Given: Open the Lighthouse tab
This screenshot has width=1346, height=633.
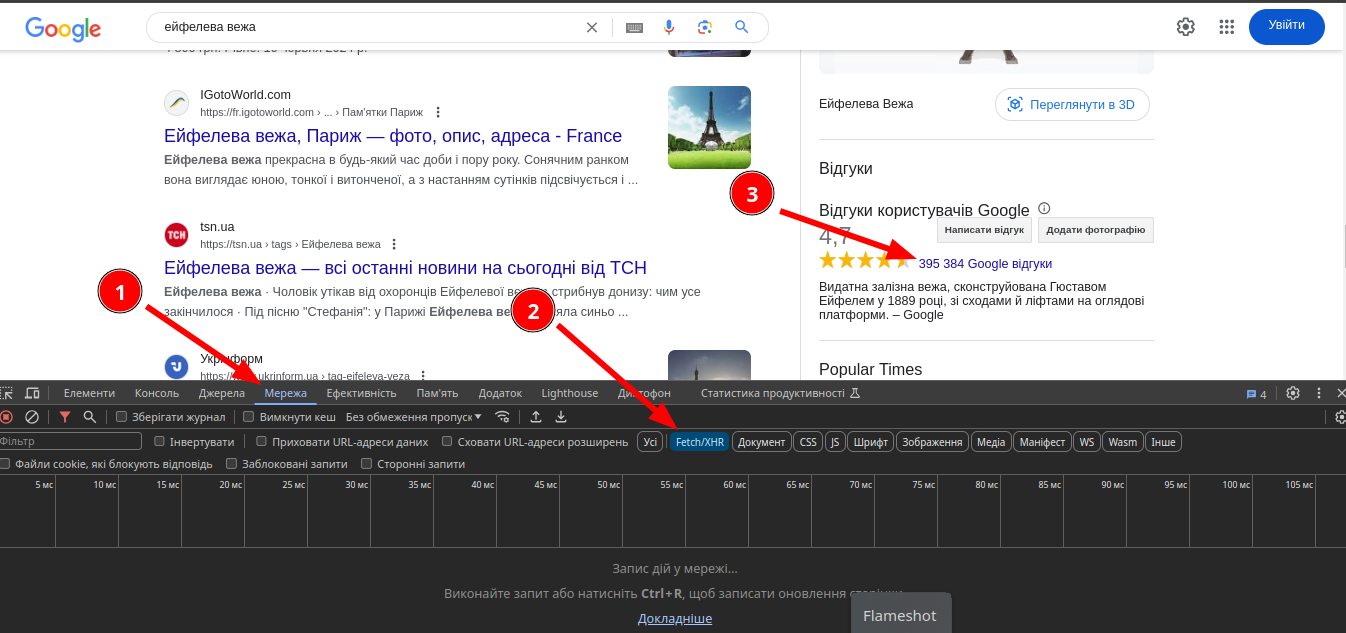Looking at the screenshot, I should click(570, 393).
